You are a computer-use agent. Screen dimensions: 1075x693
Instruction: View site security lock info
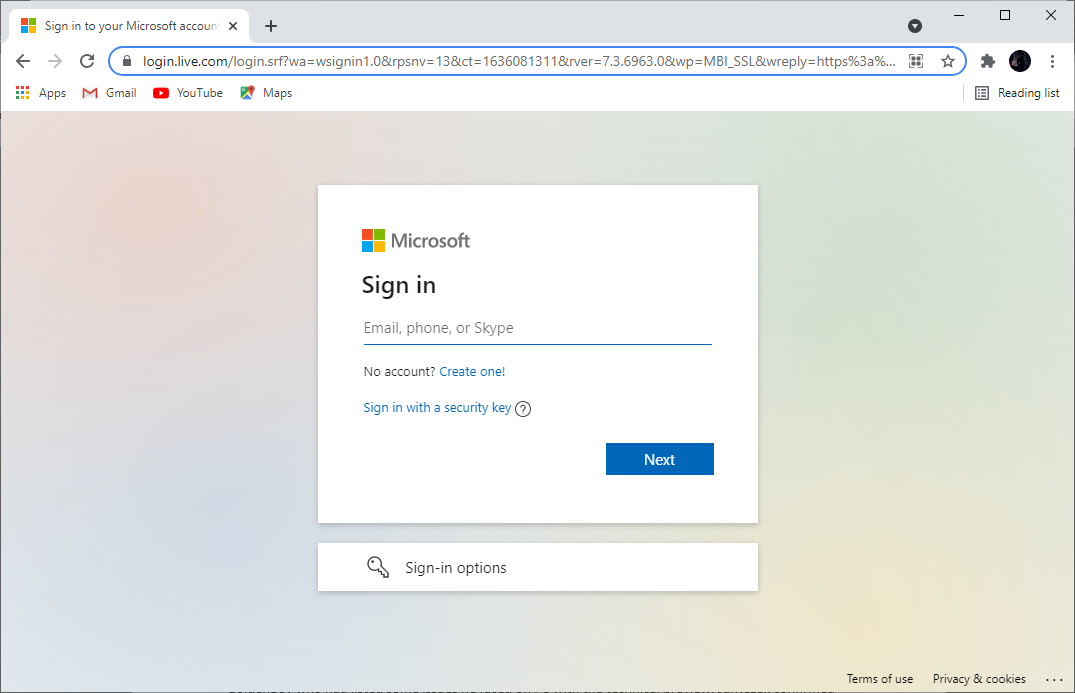127,61
